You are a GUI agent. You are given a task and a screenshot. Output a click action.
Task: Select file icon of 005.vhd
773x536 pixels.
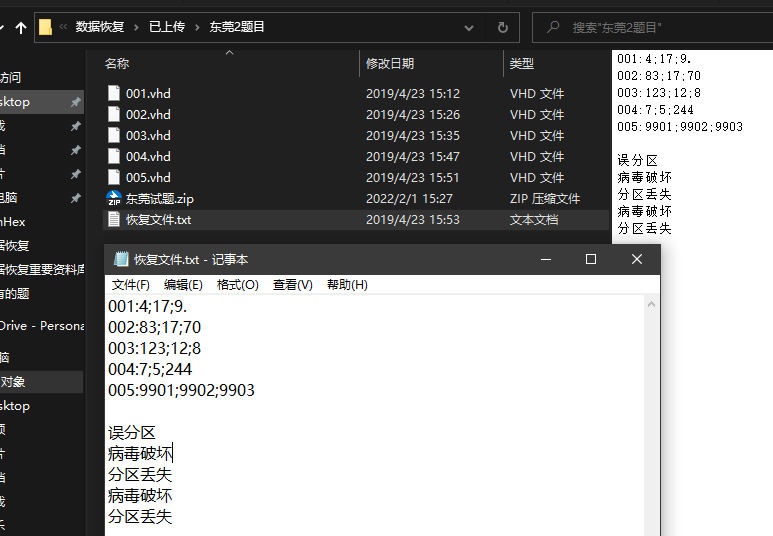(114, 177)
